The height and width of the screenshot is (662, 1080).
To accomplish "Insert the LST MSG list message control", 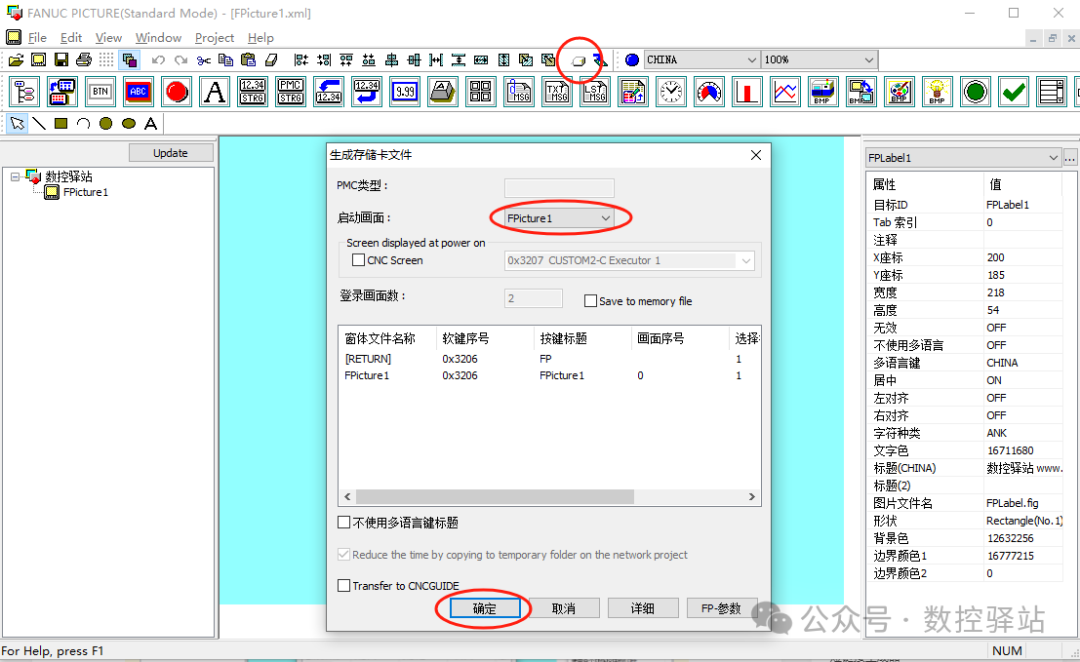I will 594,92.
